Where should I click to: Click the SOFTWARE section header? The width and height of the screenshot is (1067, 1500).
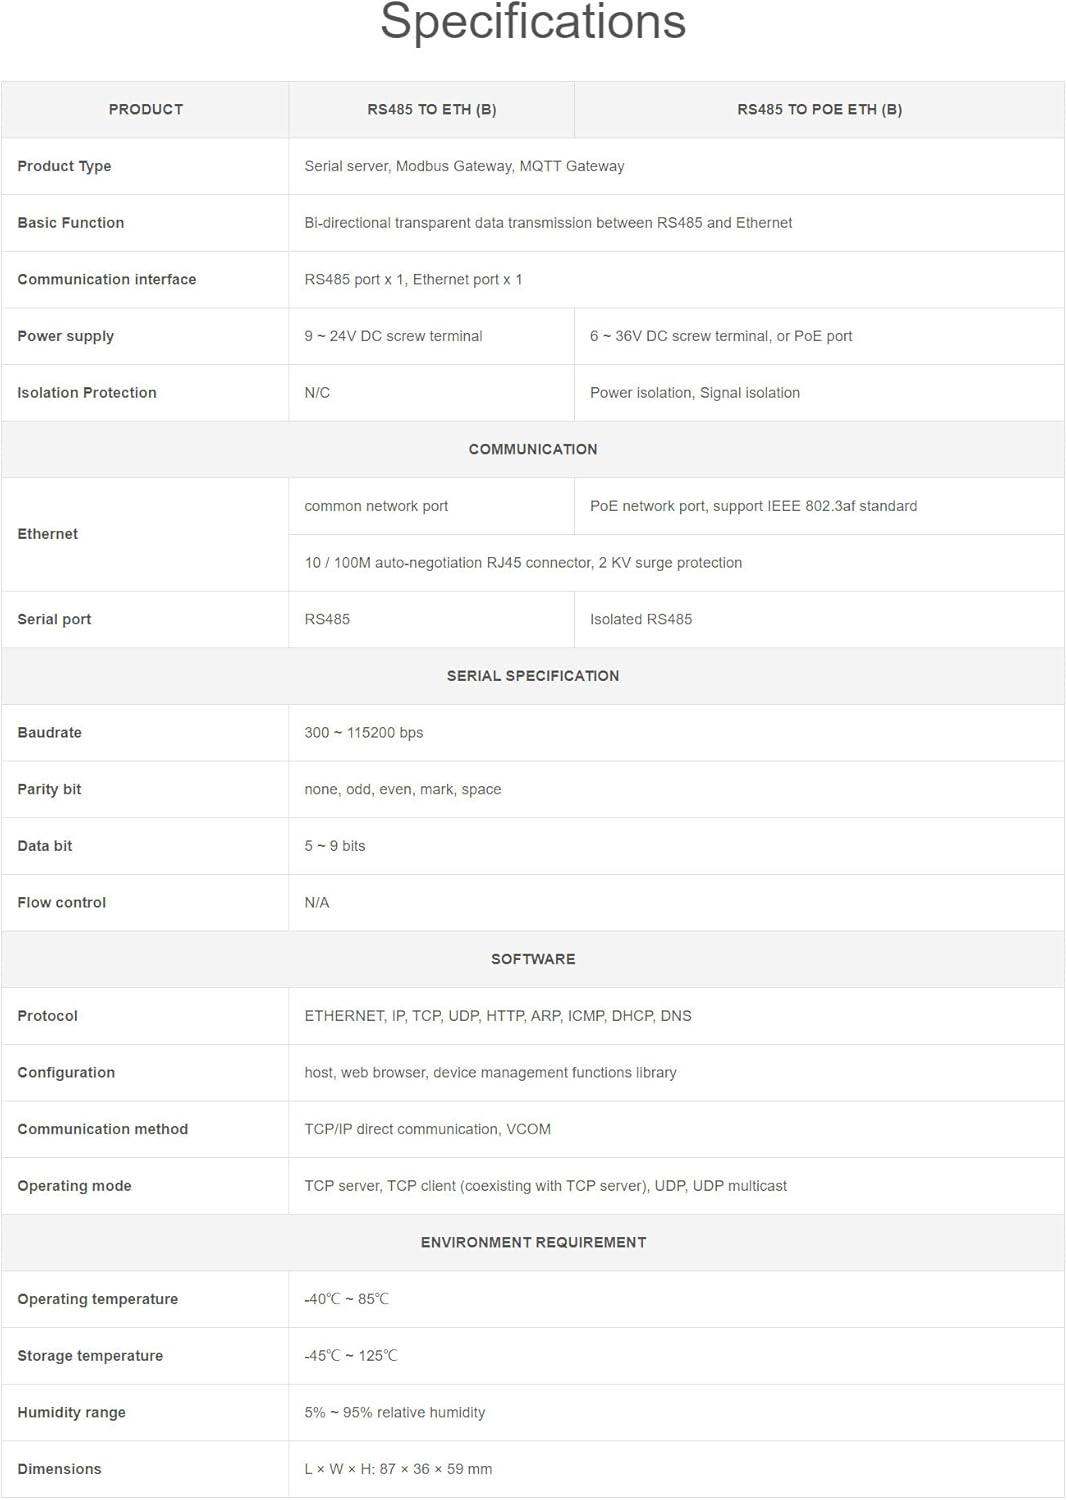(533, 959)
